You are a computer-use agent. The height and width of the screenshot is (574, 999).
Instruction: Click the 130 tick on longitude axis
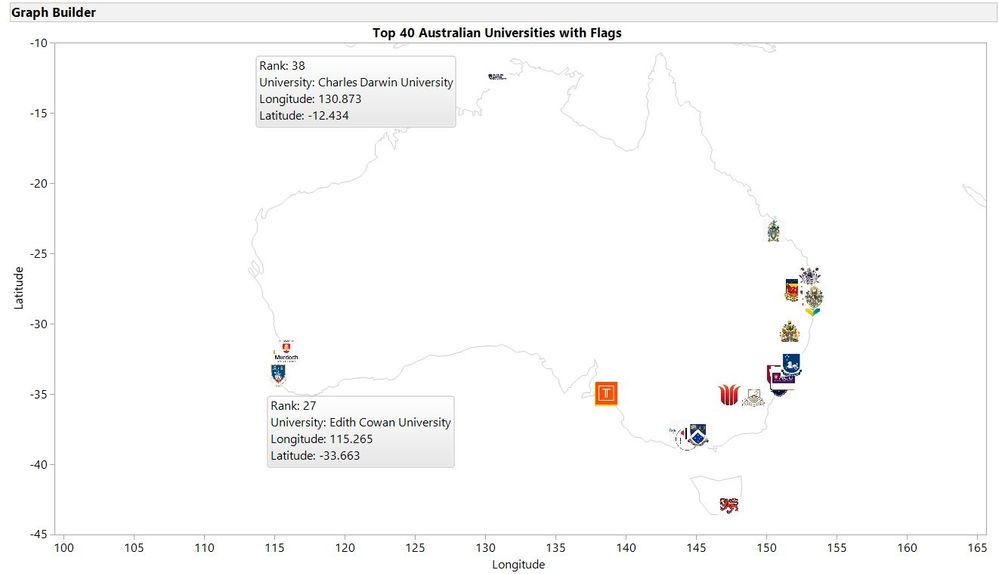tap(485, 548)
